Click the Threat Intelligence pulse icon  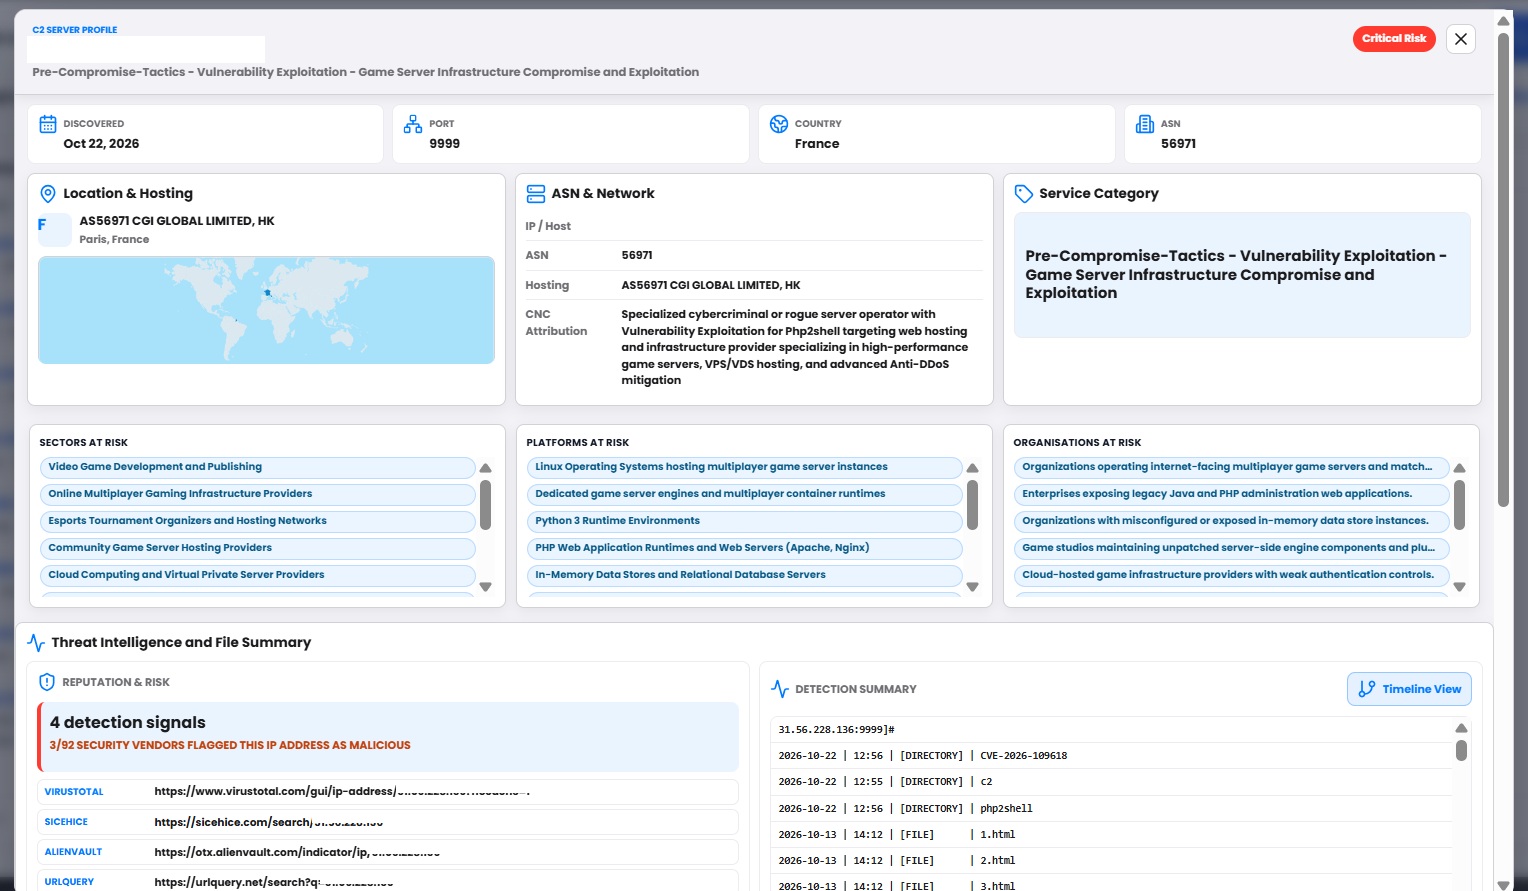36,643
